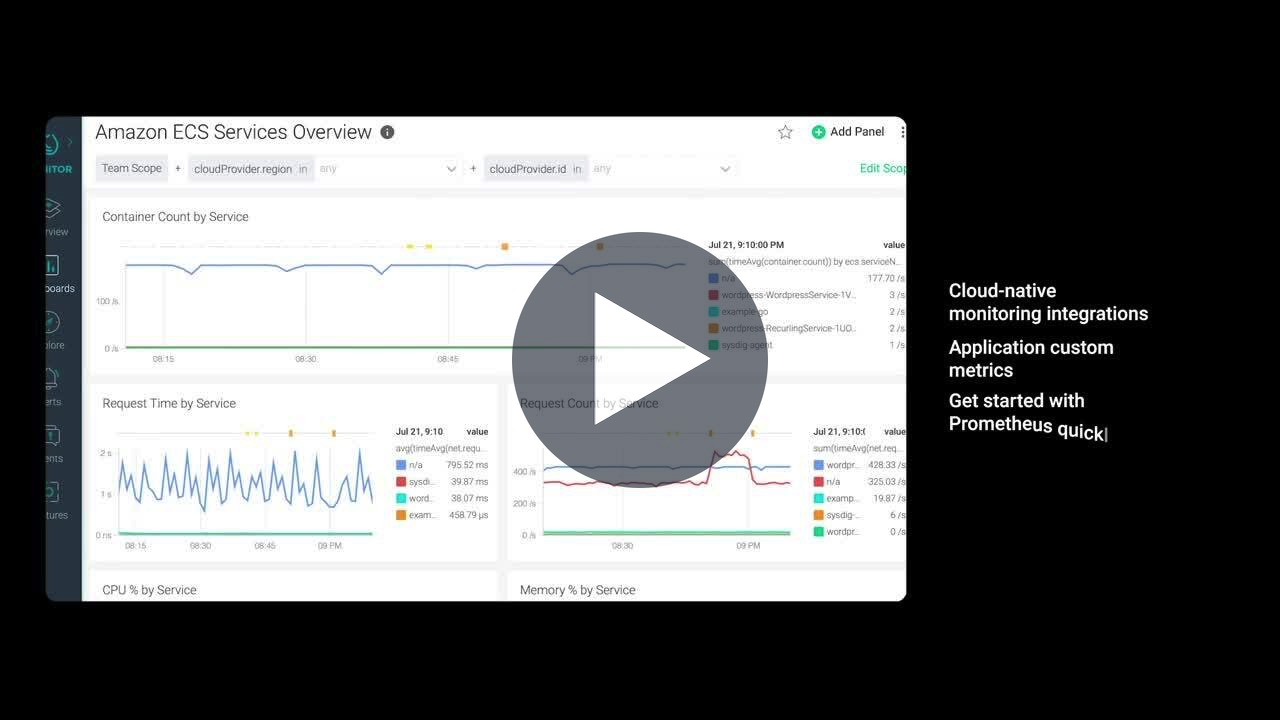Viewport: 1280px width, 720px height.
Task: Click plus sign before cloudProvider.id
Action: (x=473, y=169)
